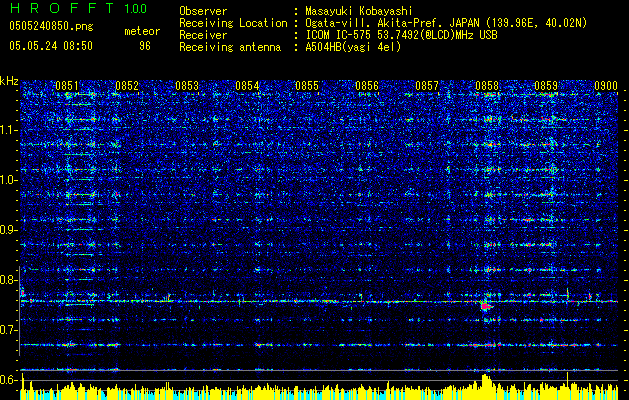629x400 pixels.
Task: Select the 0852 time marker
Action: (127, 86)
